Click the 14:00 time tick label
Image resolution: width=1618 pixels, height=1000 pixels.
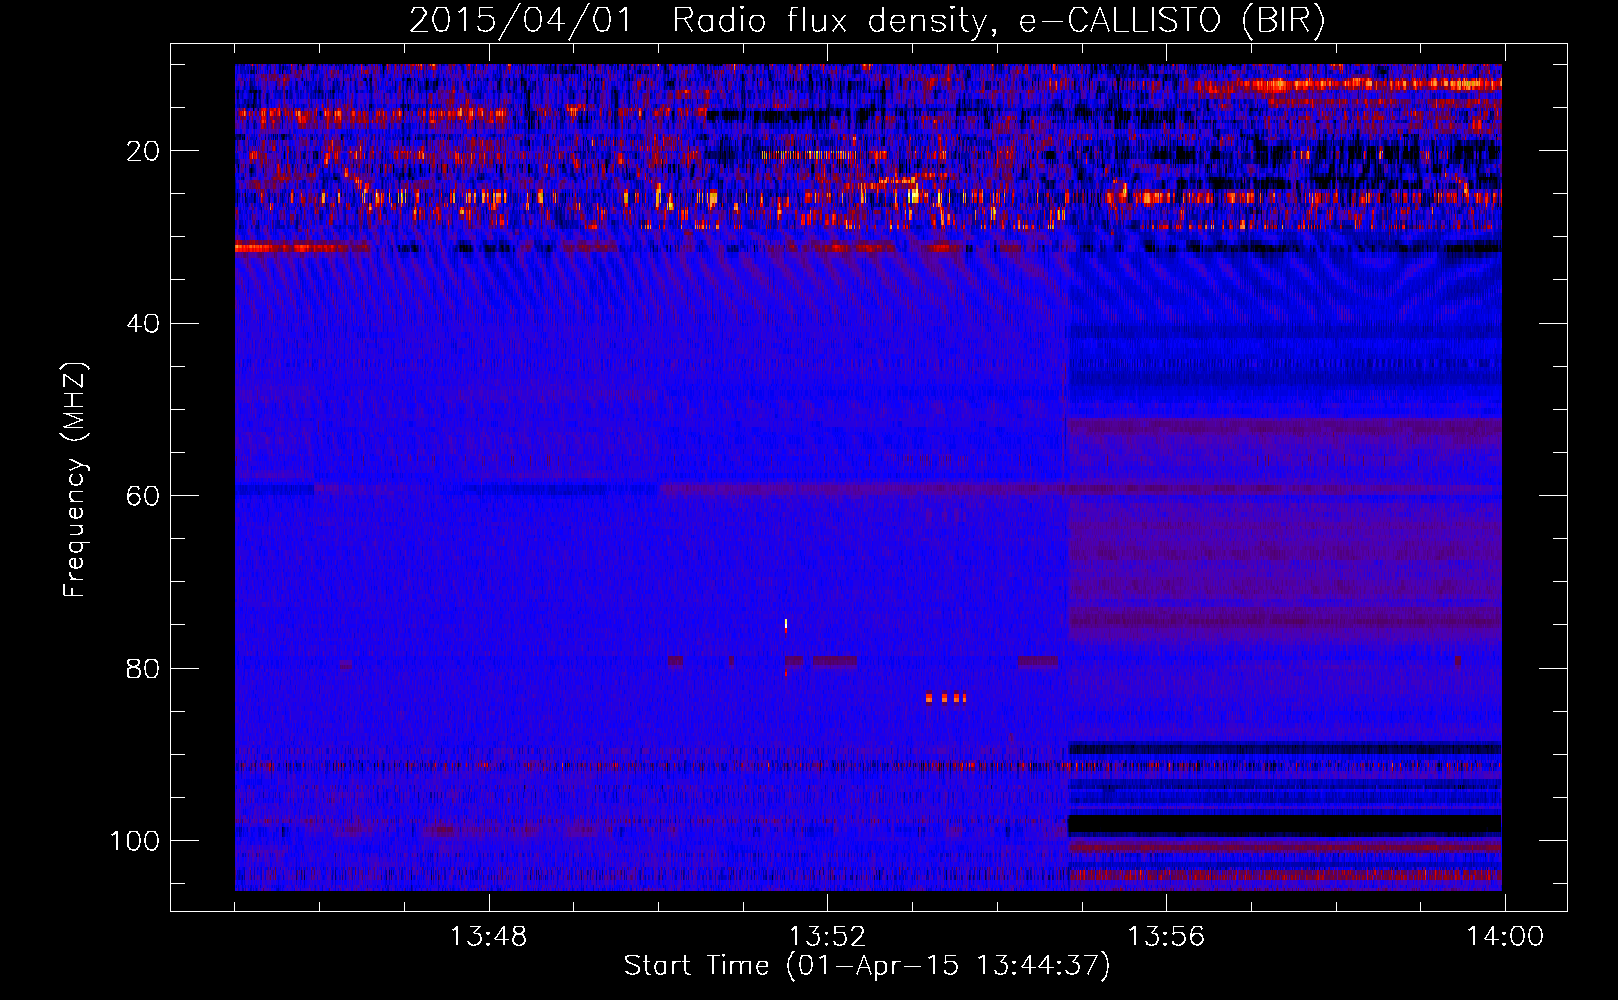[x=1505, y=937]
